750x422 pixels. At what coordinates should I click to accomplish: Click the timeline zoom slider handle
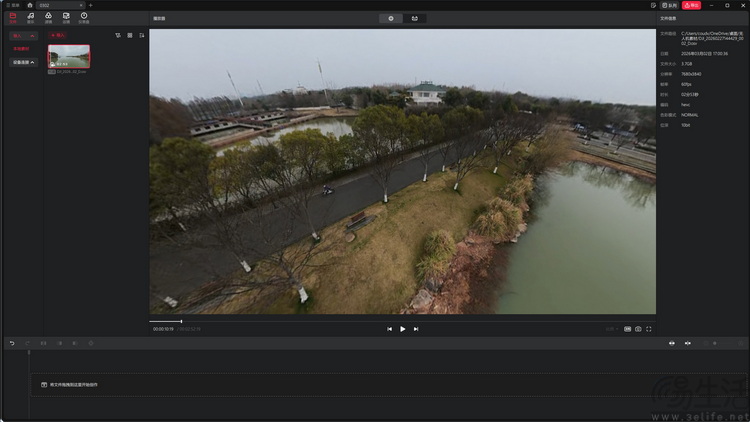(x=715, y=343)
